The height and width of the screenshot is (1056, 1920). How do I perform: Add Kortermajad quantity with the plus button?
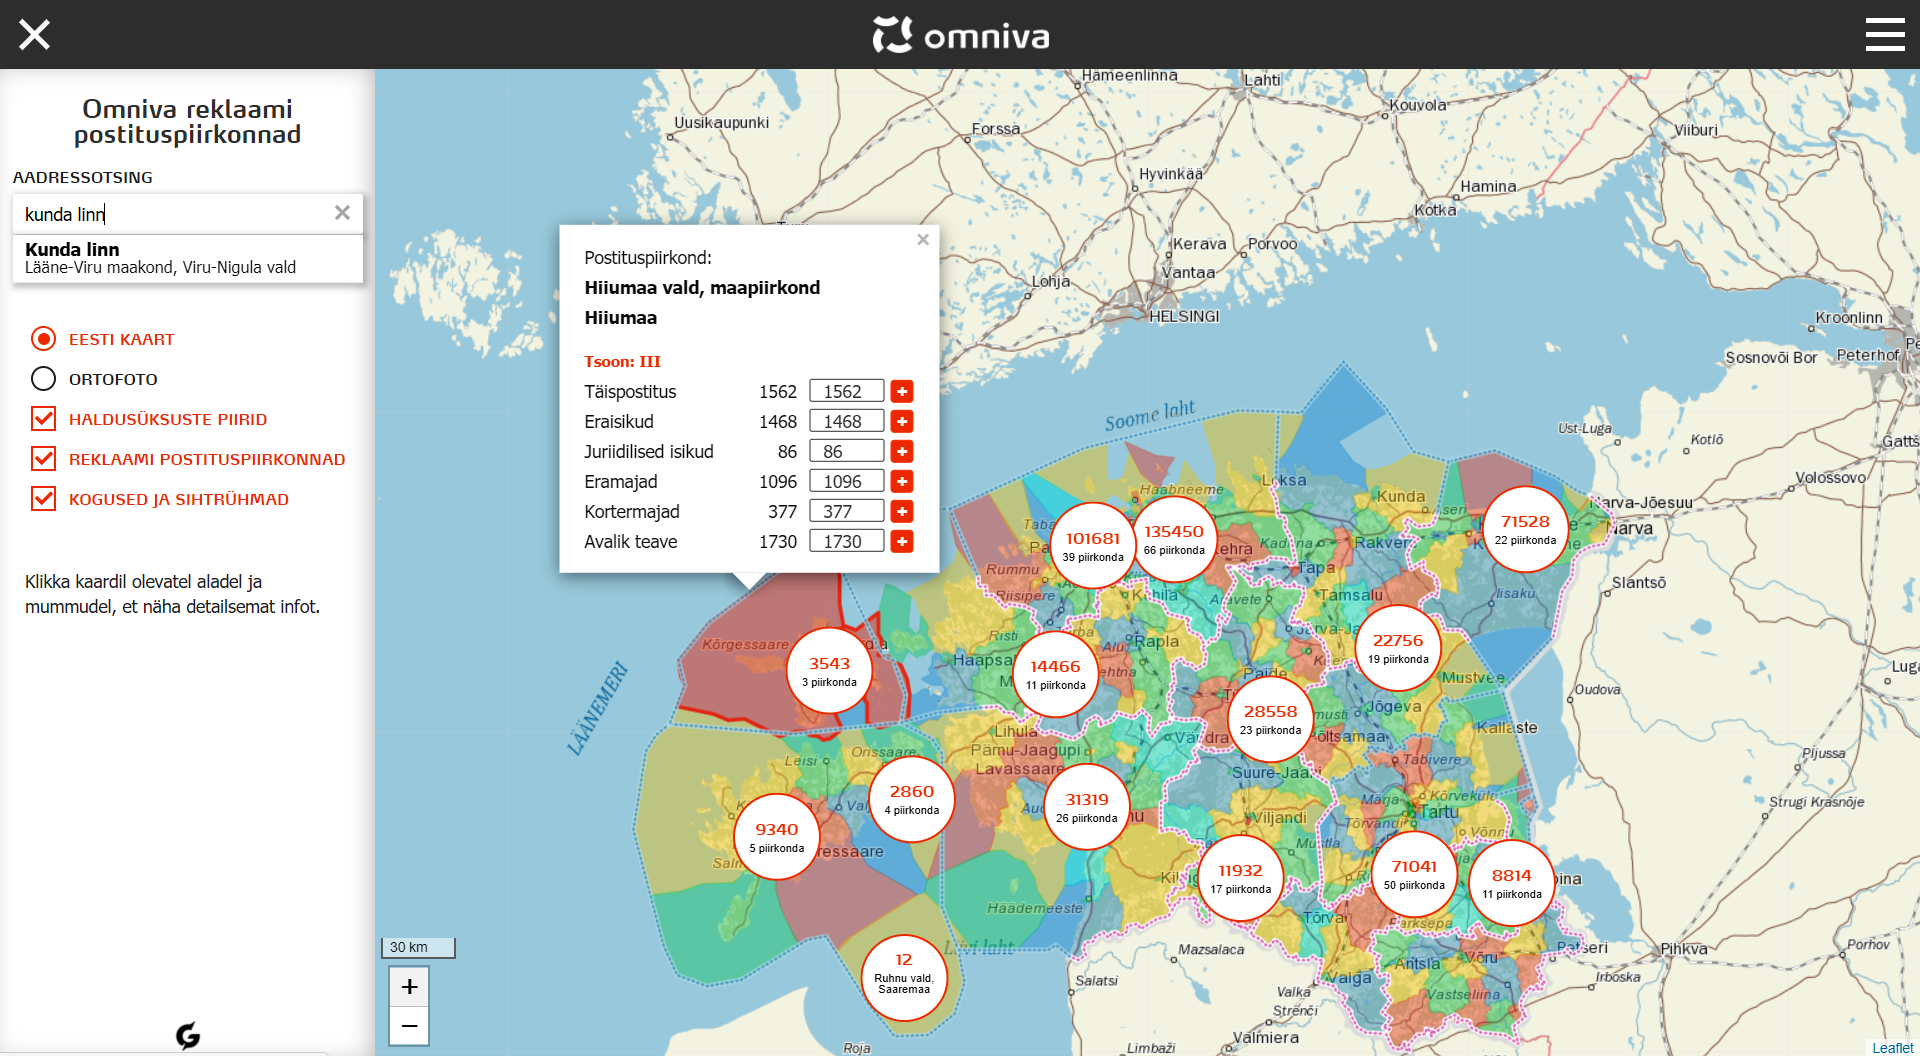point(902,511)
